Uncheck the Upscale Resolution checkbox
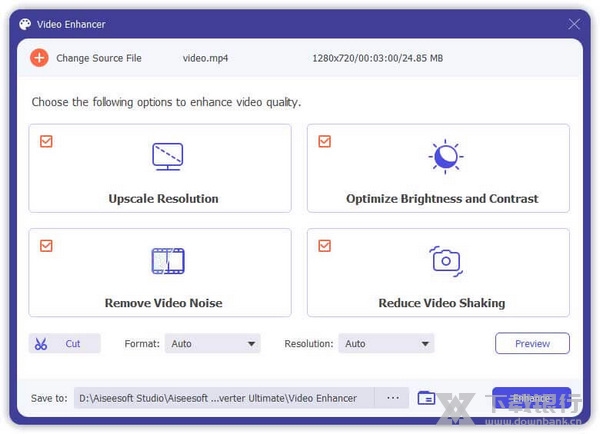The image size is (600, 434). (46, 141)
